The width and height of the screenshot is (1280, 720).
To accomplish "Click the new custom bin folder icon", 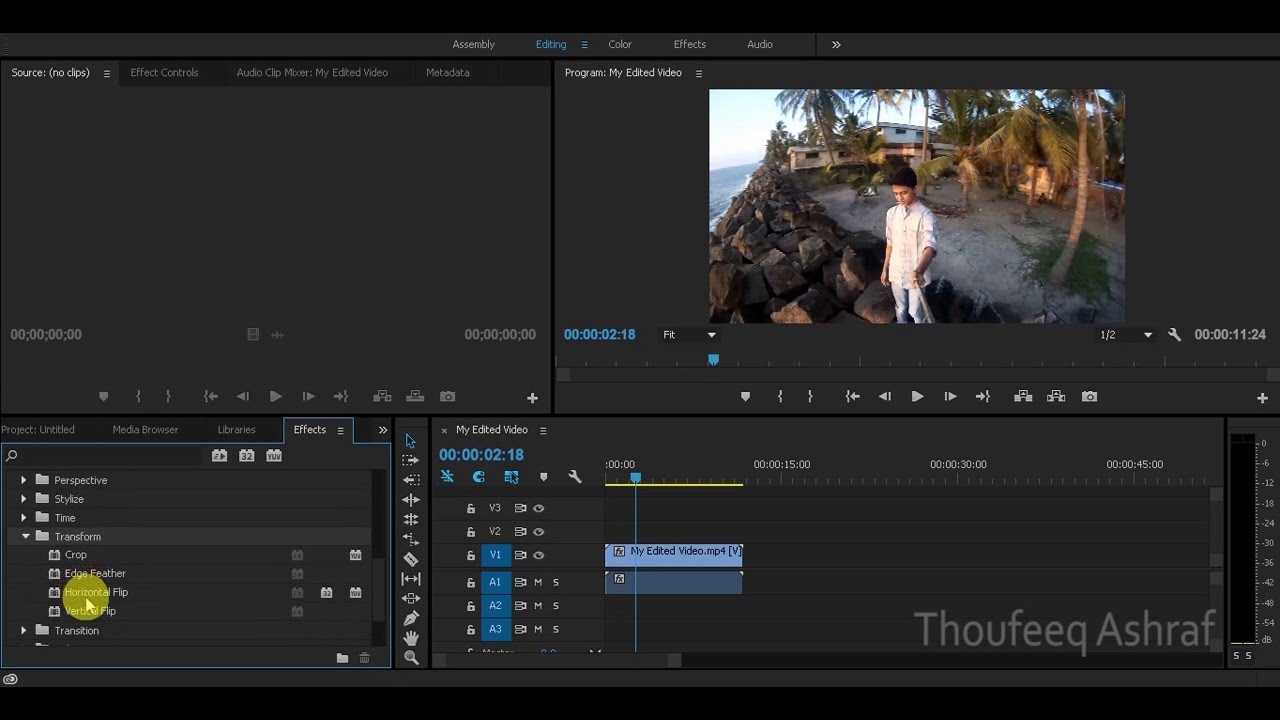I will (342, 658).
